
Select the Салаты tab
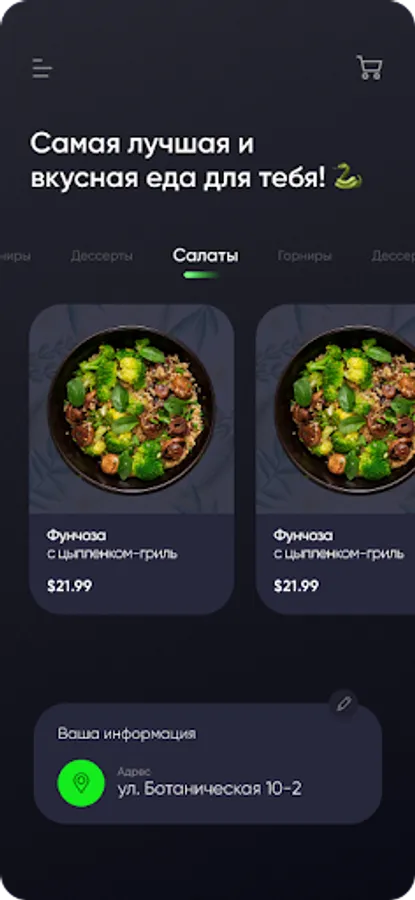coord(205,256)
